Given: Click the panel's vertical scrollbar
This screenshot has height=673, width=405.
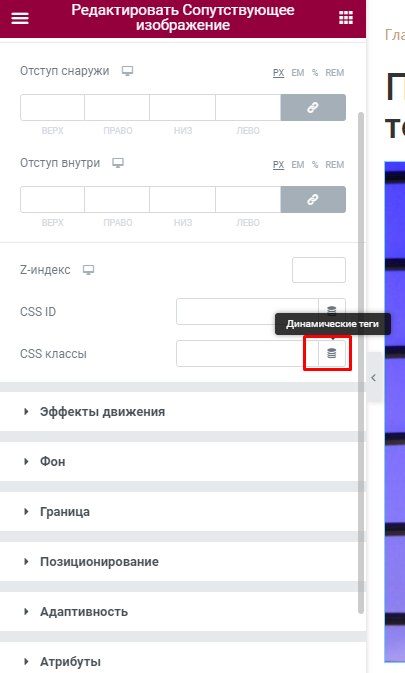Looking at the screenshot, I should 361,363.
